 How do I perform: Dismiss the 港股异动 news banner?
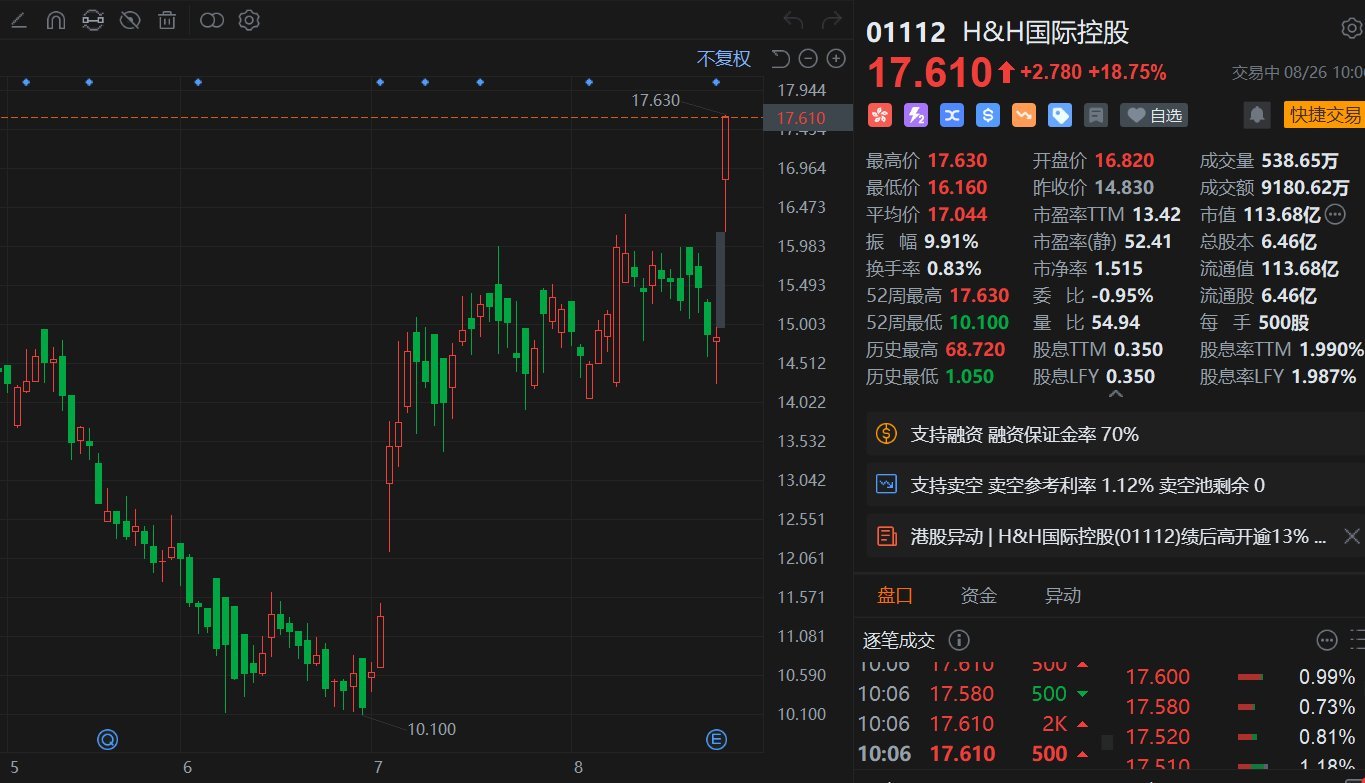pos(1351,537)
